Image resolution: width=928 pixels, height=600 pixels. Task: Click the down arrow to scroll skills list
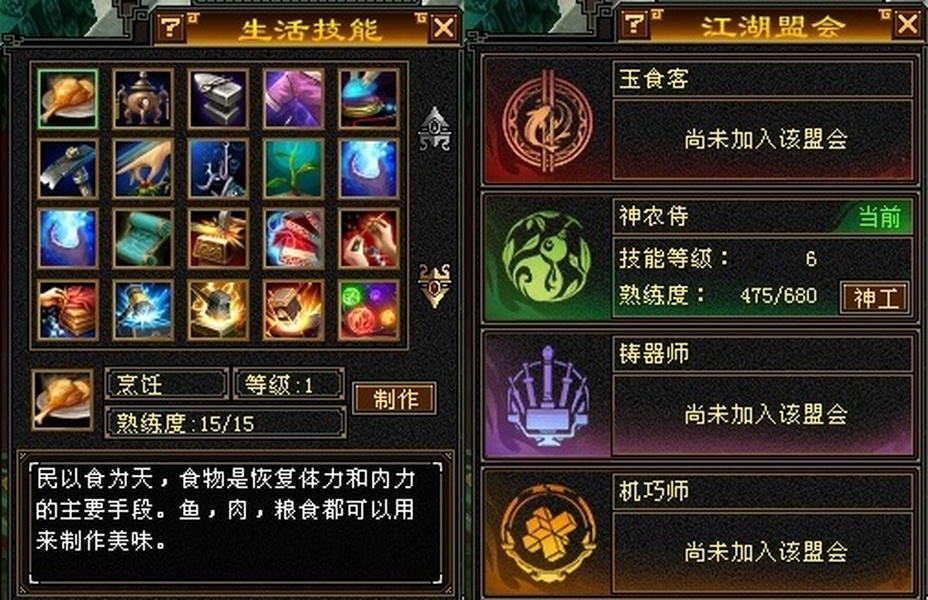coord(434,285)
